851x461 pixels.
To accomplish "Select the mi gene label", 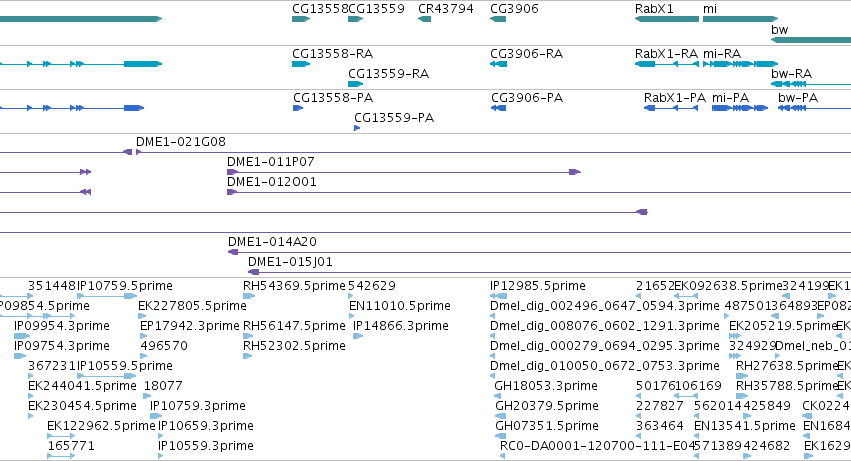I will point(710,9).
